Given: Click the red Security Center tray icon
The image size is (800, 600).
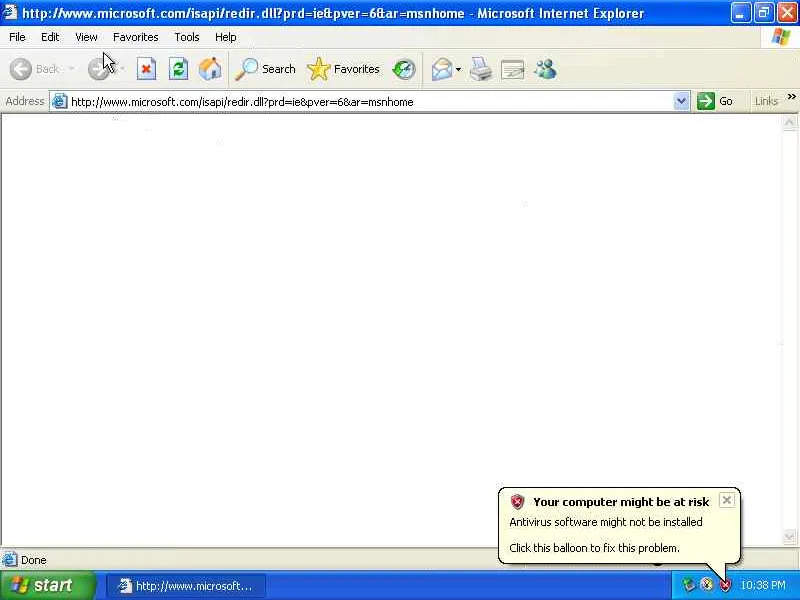Looking at the screenshot, I should pos(725,585).
